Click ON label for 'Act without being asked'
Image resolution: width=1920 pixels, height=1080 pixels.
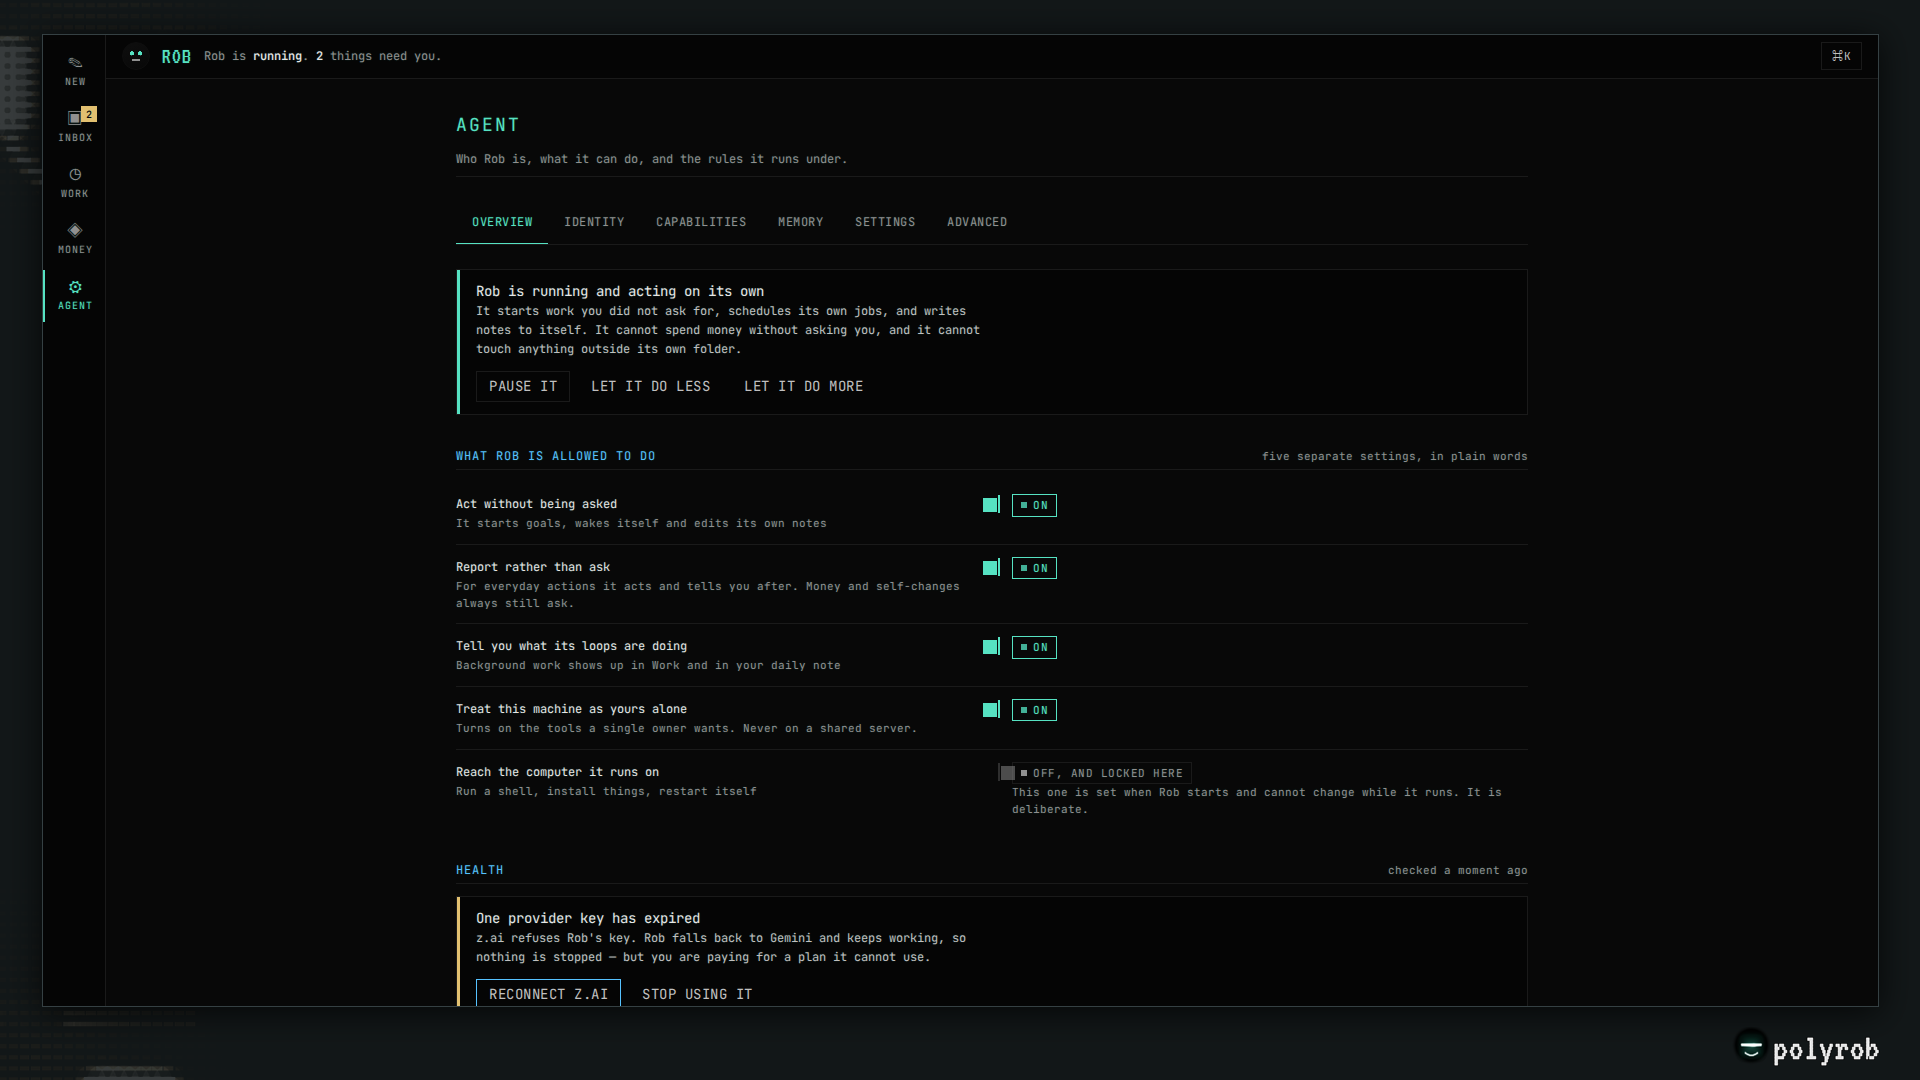point(1034,505)
